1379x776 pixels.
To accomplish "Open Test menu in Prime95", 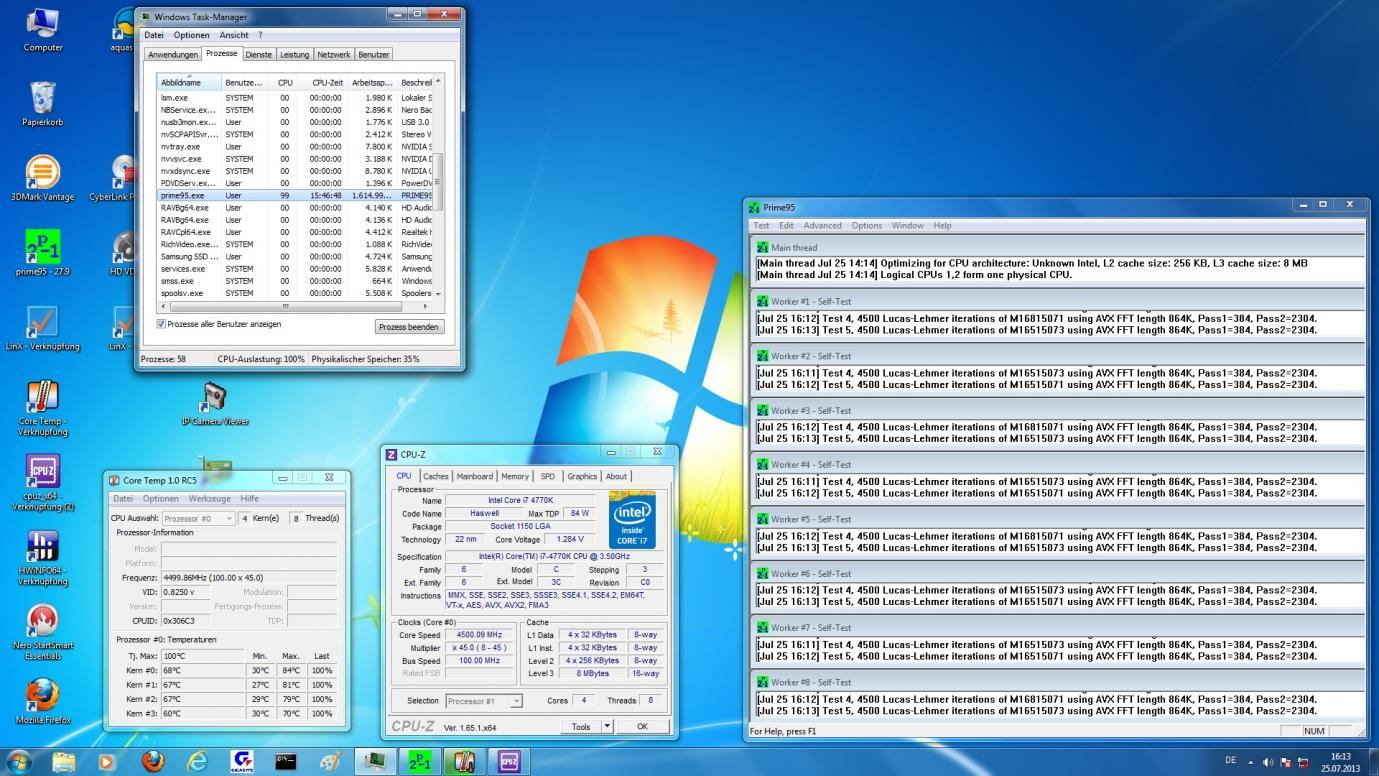I will point(762,226).
